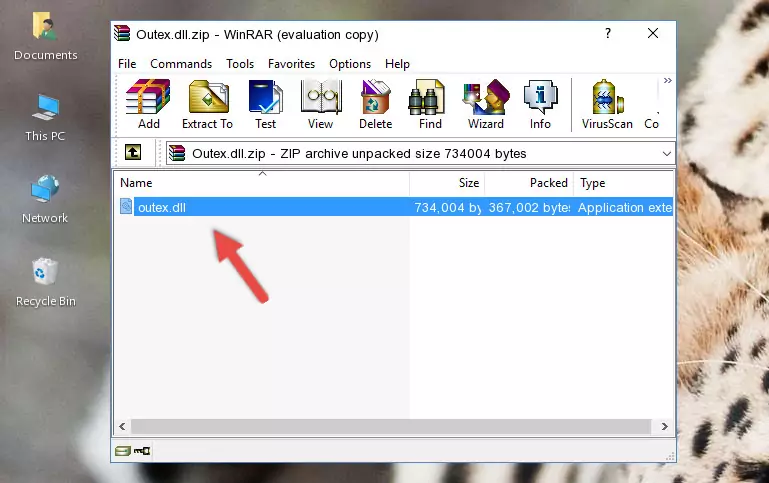Screen dimensions: 769x483
Task: Click the horizontal scrollbar left arrow
Action: (122, 427)
